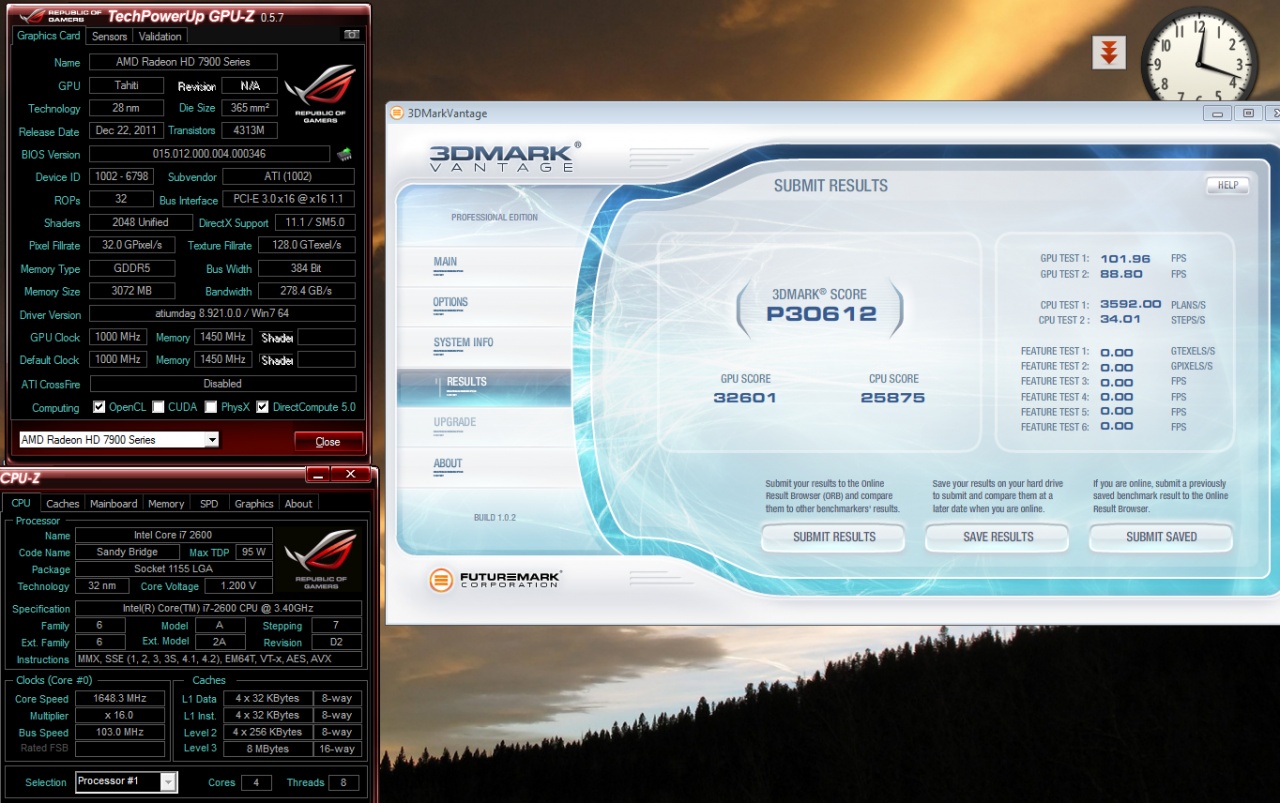Viewport: 1280px width, 803px height.
Task: Open the Processor #1 selection dropdown
Action: click(x=126, y=782)
